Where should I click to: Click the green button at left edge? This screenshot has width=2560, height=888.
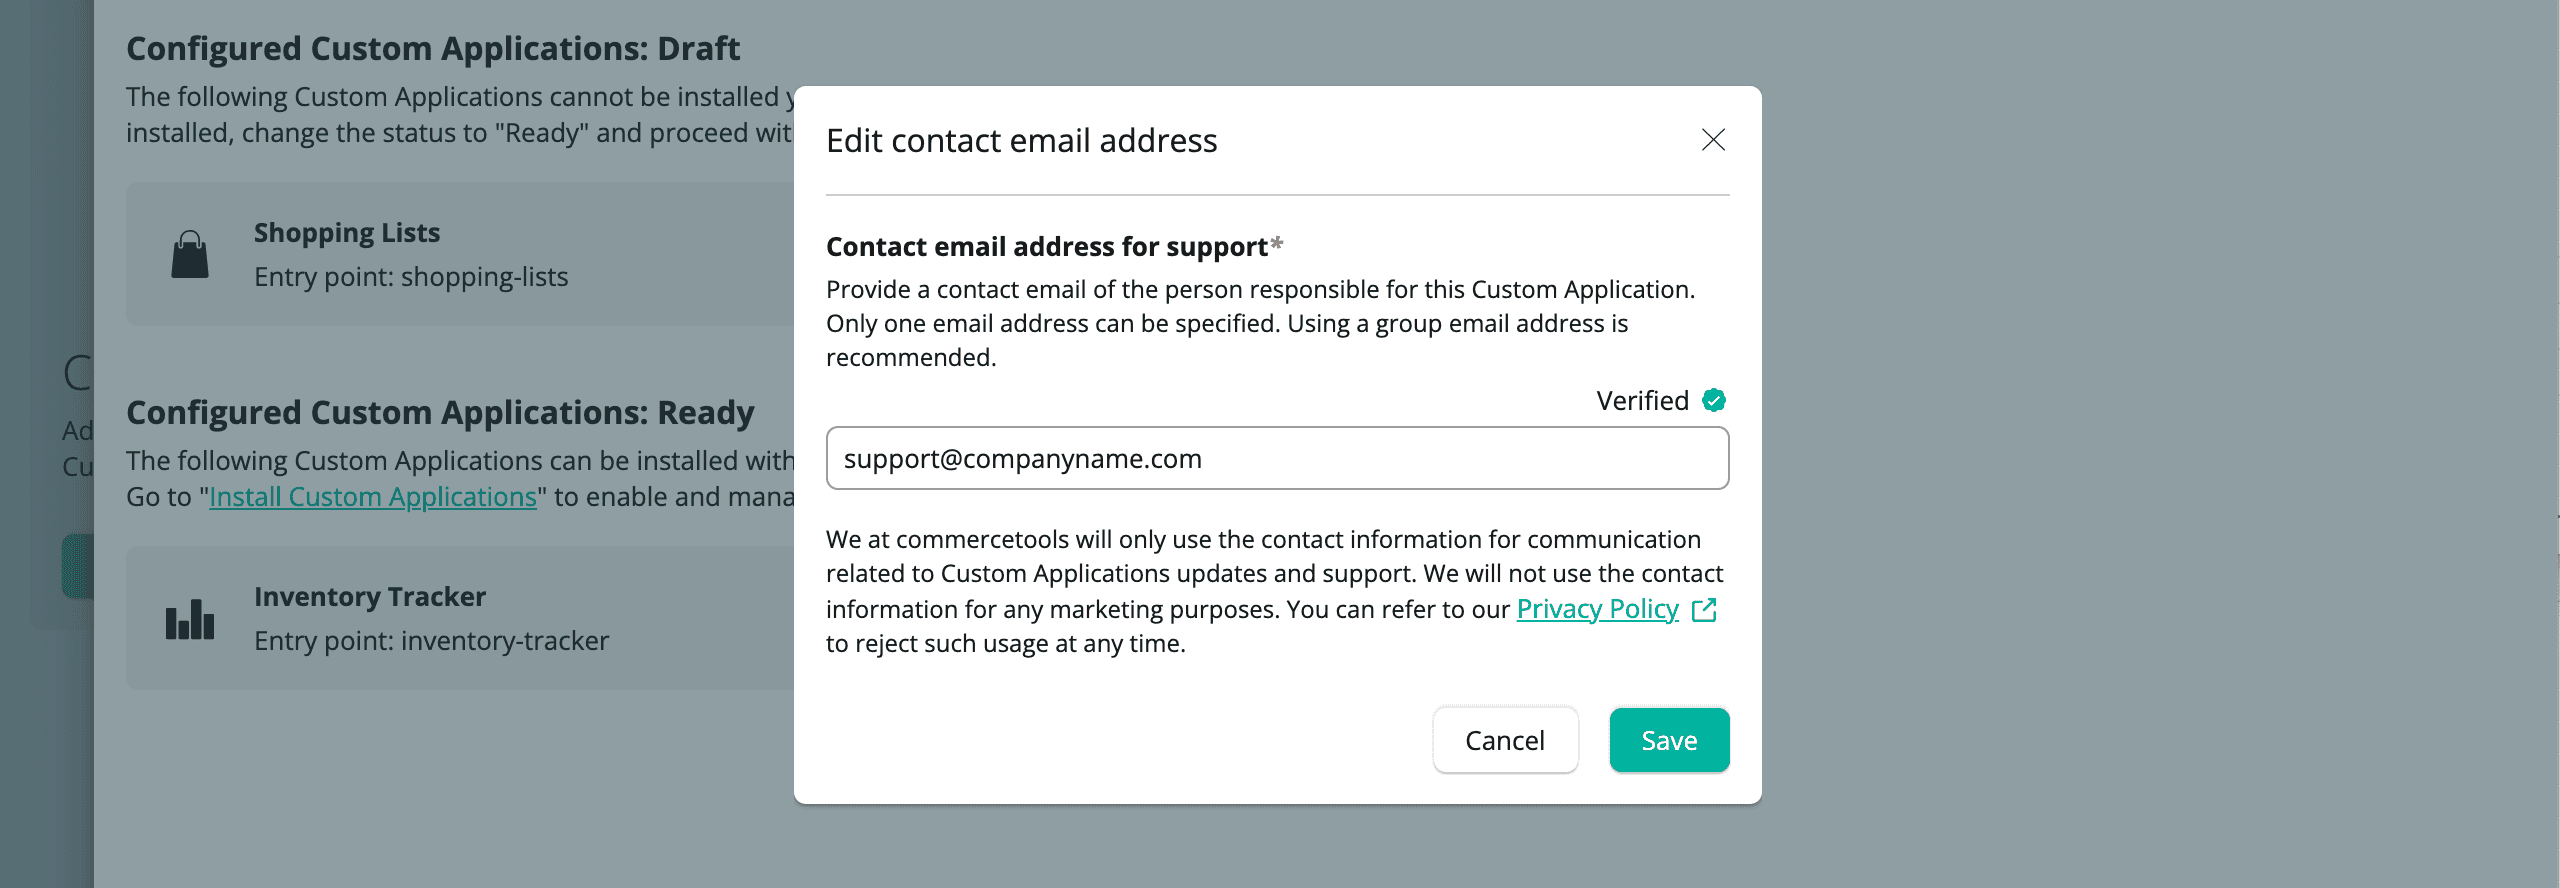click(77, 566)
